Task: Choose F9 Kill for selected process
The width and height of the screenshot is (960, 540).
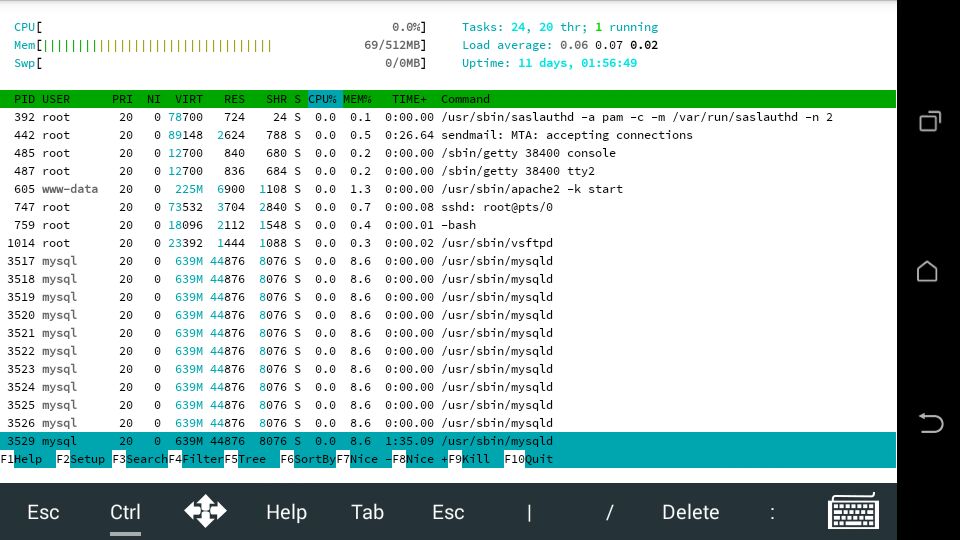Action: pos(474,459)
